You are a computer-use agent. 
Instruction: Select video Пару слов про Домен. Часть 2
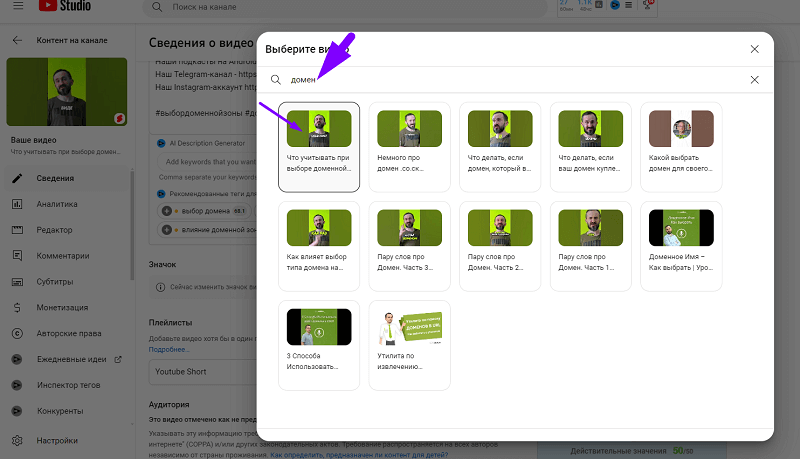coord(500,246)
